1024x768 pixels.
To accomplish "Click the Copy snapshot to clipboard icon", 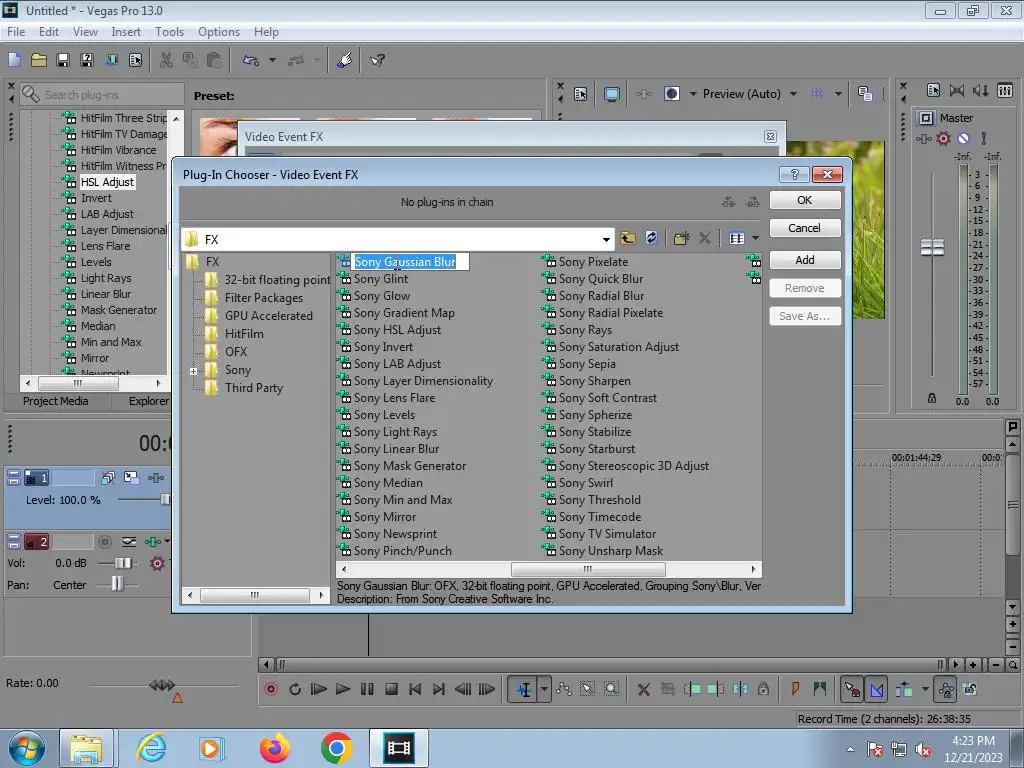I will (865, 94).
